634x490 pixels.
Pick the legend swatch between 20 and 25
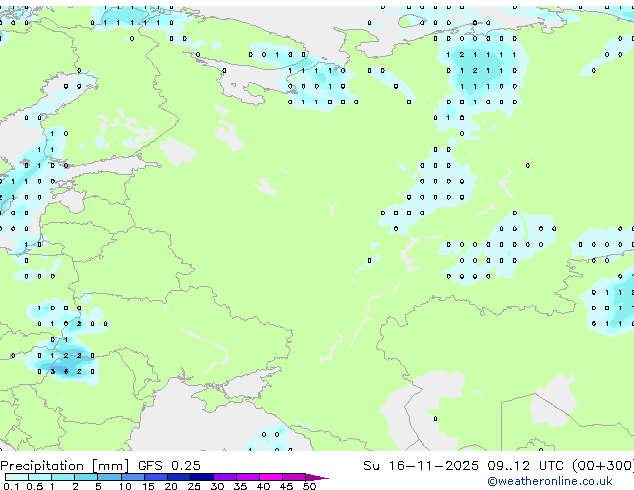pyautogui.click(x=179, y=477)
